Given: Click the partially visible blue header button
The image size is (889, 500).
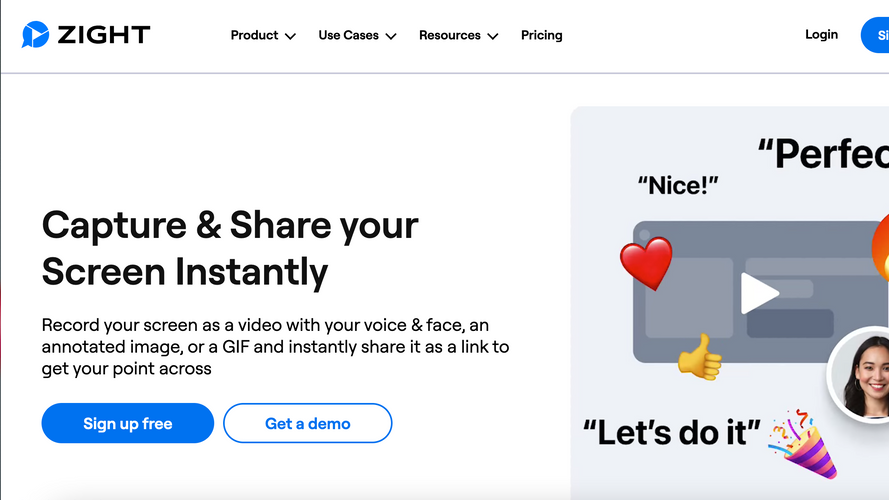Looking at the screenshot, I should point(875,35).
